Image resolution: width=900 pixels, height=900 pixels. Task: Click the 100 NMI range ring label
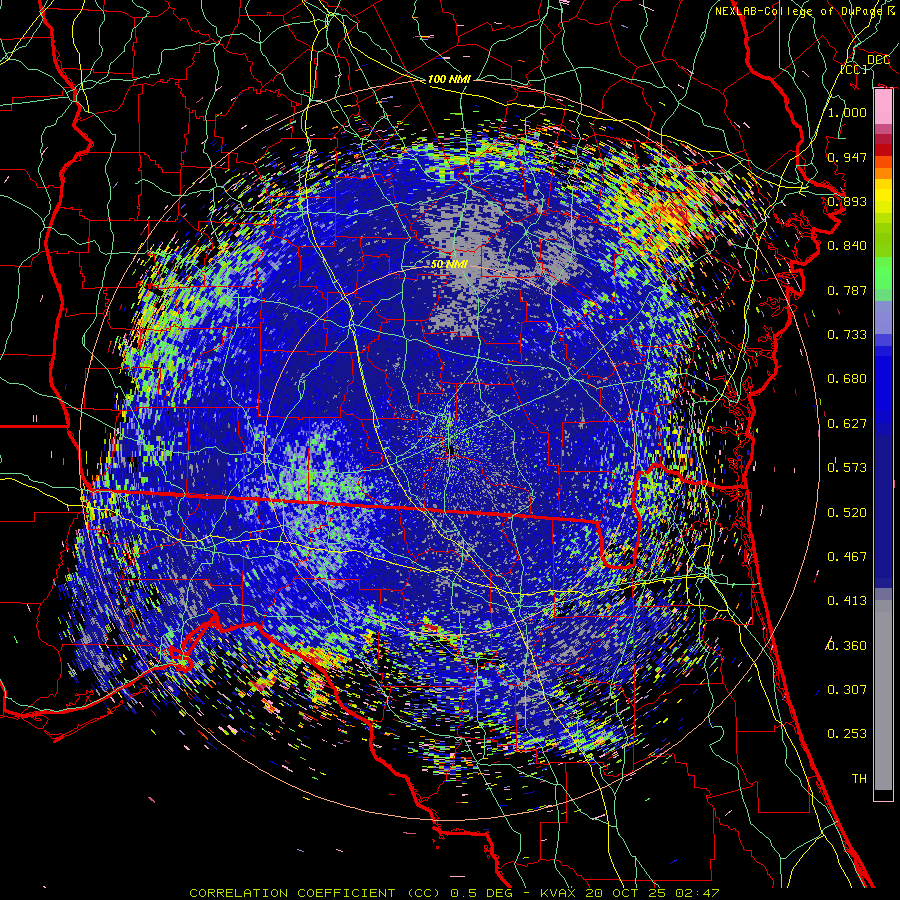[x=449, y=79]
